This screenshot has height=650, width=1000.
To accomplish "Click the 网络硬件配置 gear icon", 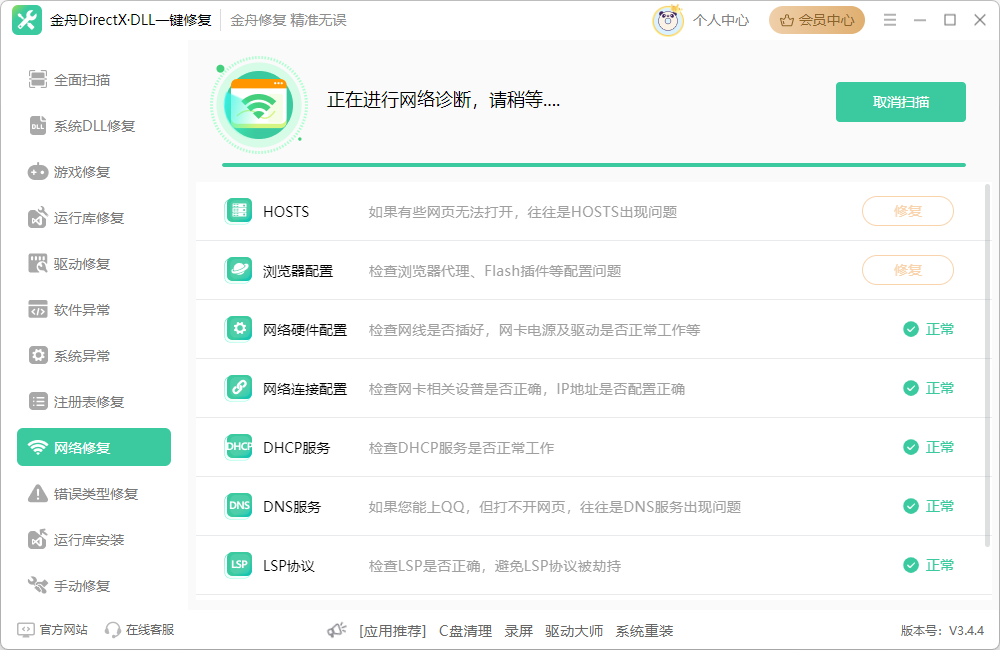I will coord(239,329).
